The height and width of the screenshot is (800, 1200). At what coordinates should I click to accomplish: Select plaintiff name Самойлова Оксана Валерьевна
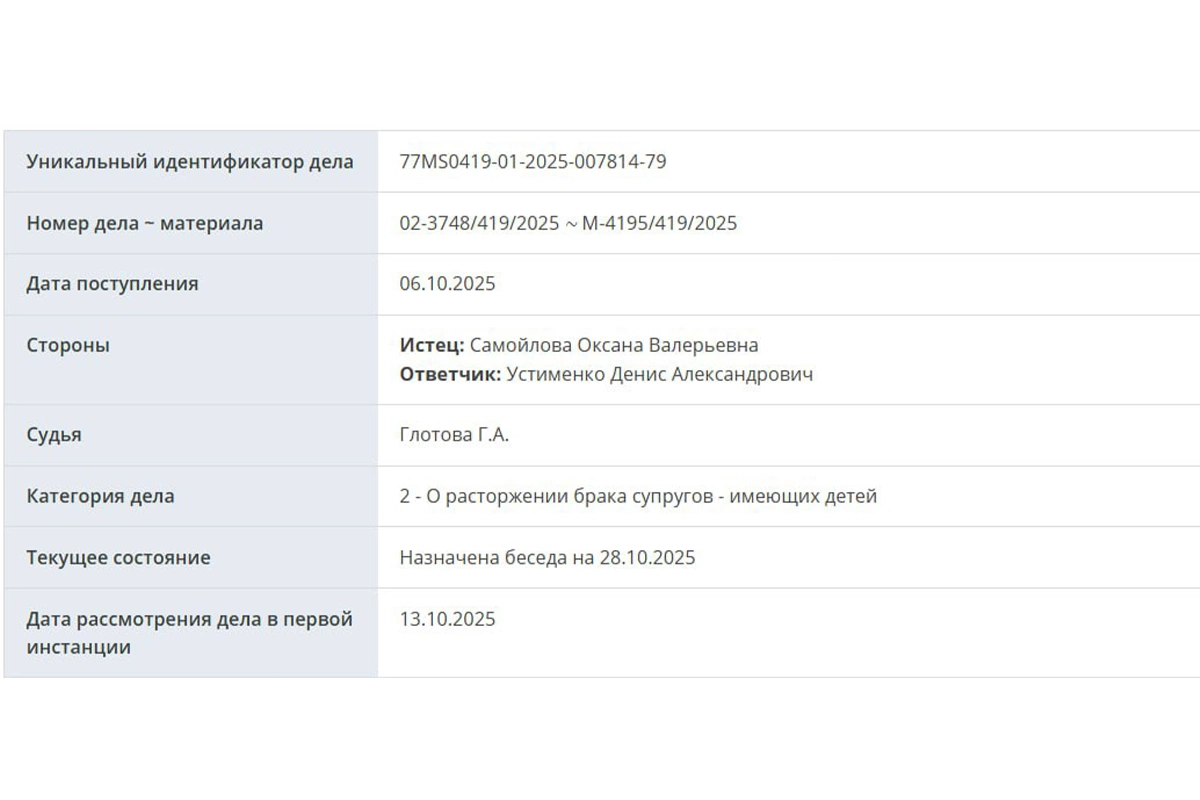(614, 345)
